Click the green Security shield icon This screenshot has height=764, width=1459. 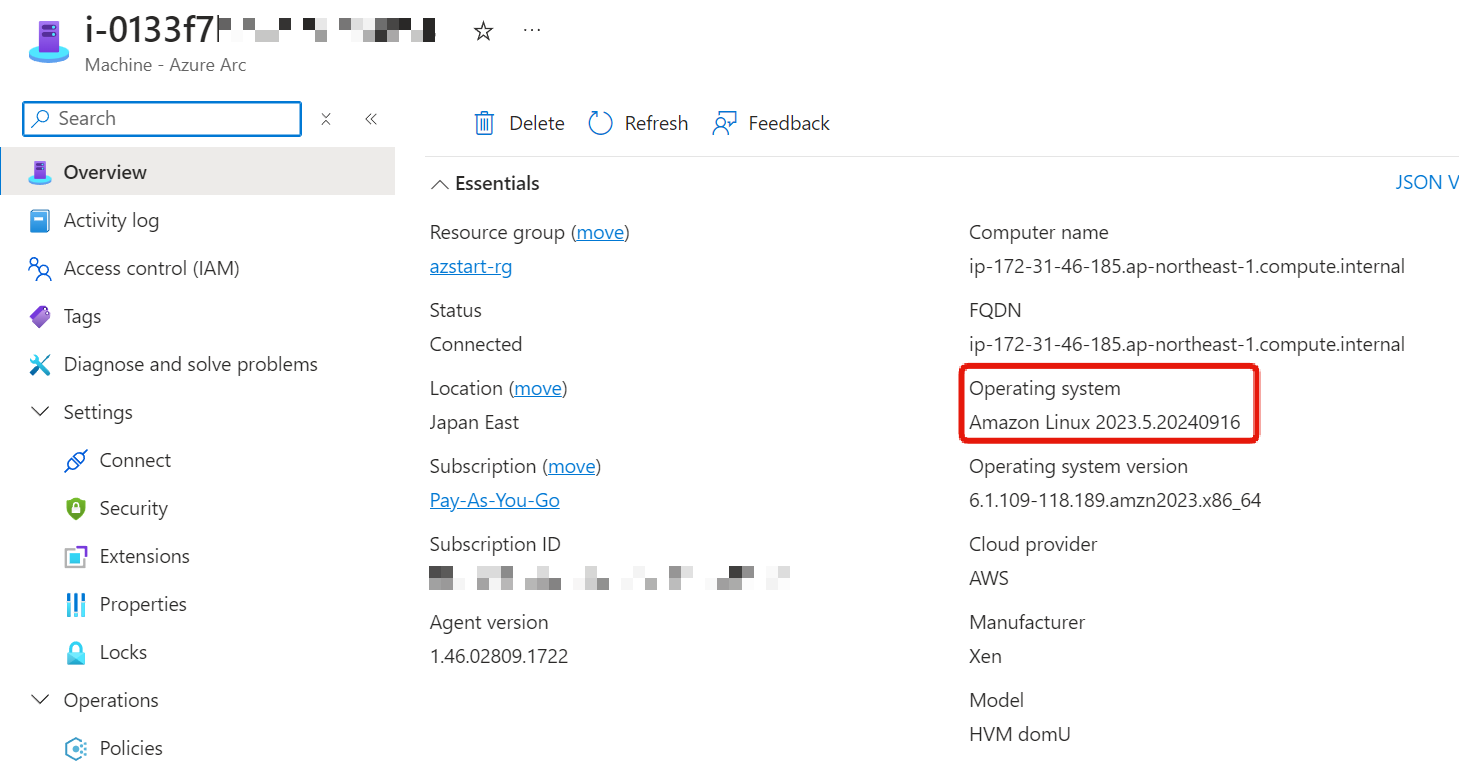tap(76, 508)
